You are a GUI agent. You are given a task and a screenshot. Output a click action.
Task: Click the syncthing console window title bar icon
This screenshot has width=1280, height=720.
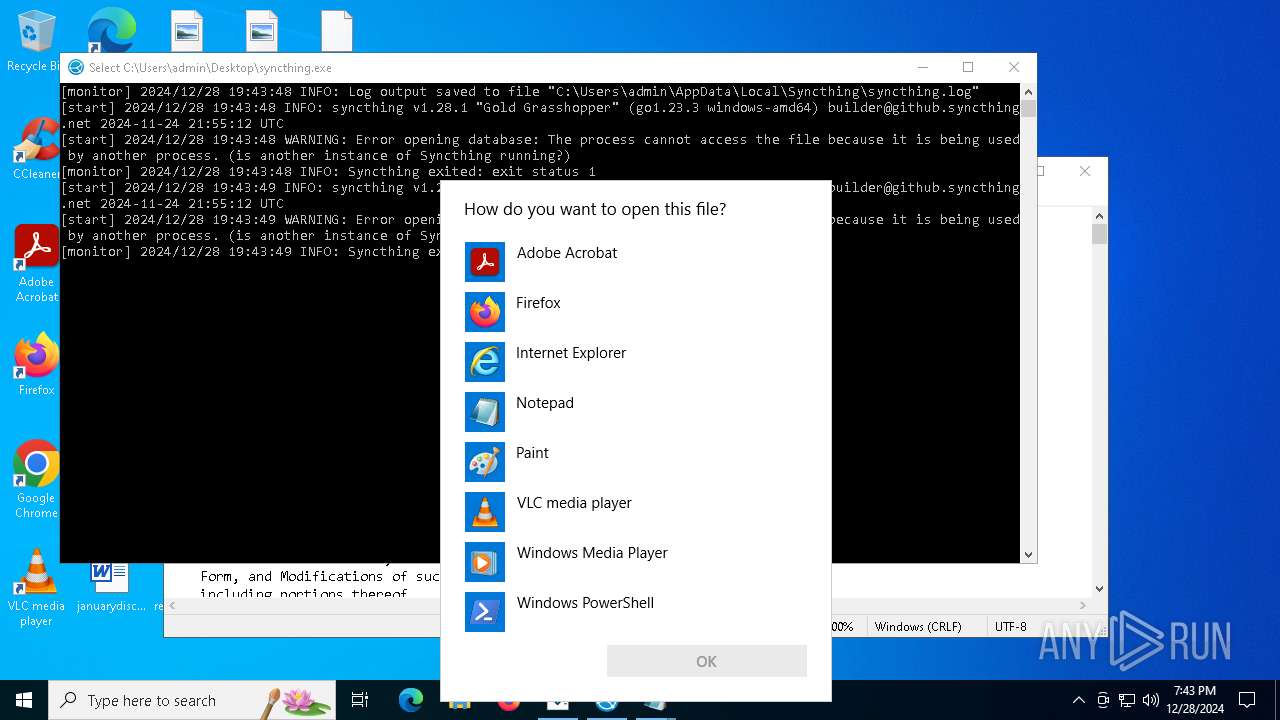pyautogui.click(x=76, y=67)
